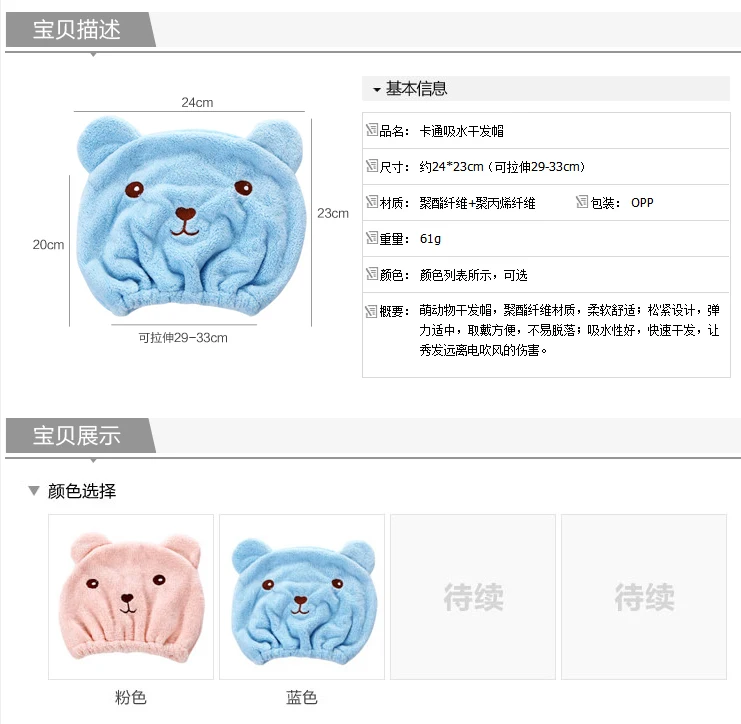The image size is (741, 724).
Task: Choose the 粉色 color label
Action: point(131,697)
